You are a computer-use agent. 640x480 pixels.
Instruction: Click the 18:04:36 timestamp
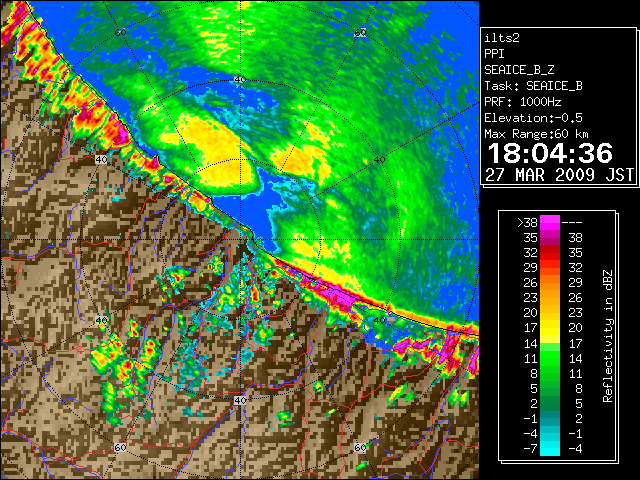550,153
